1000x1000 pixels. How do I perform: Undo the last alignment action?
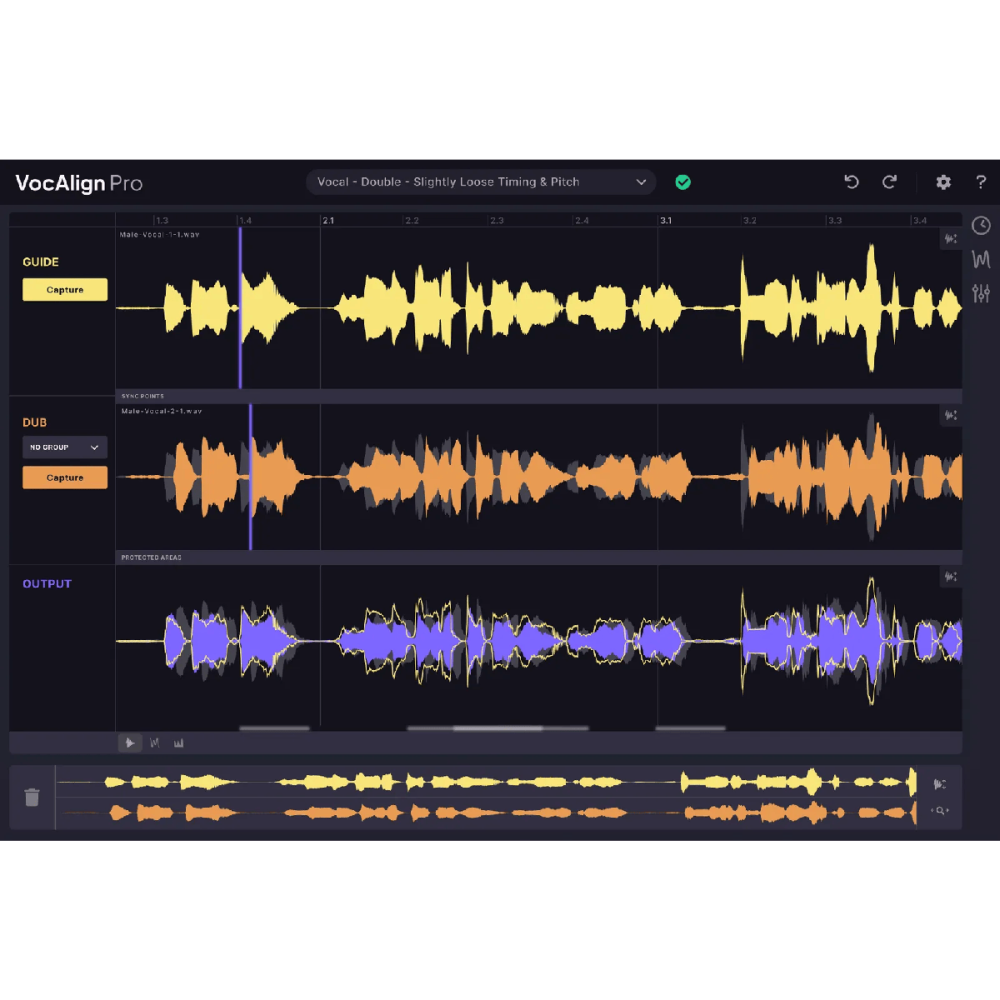click(851, 182)
